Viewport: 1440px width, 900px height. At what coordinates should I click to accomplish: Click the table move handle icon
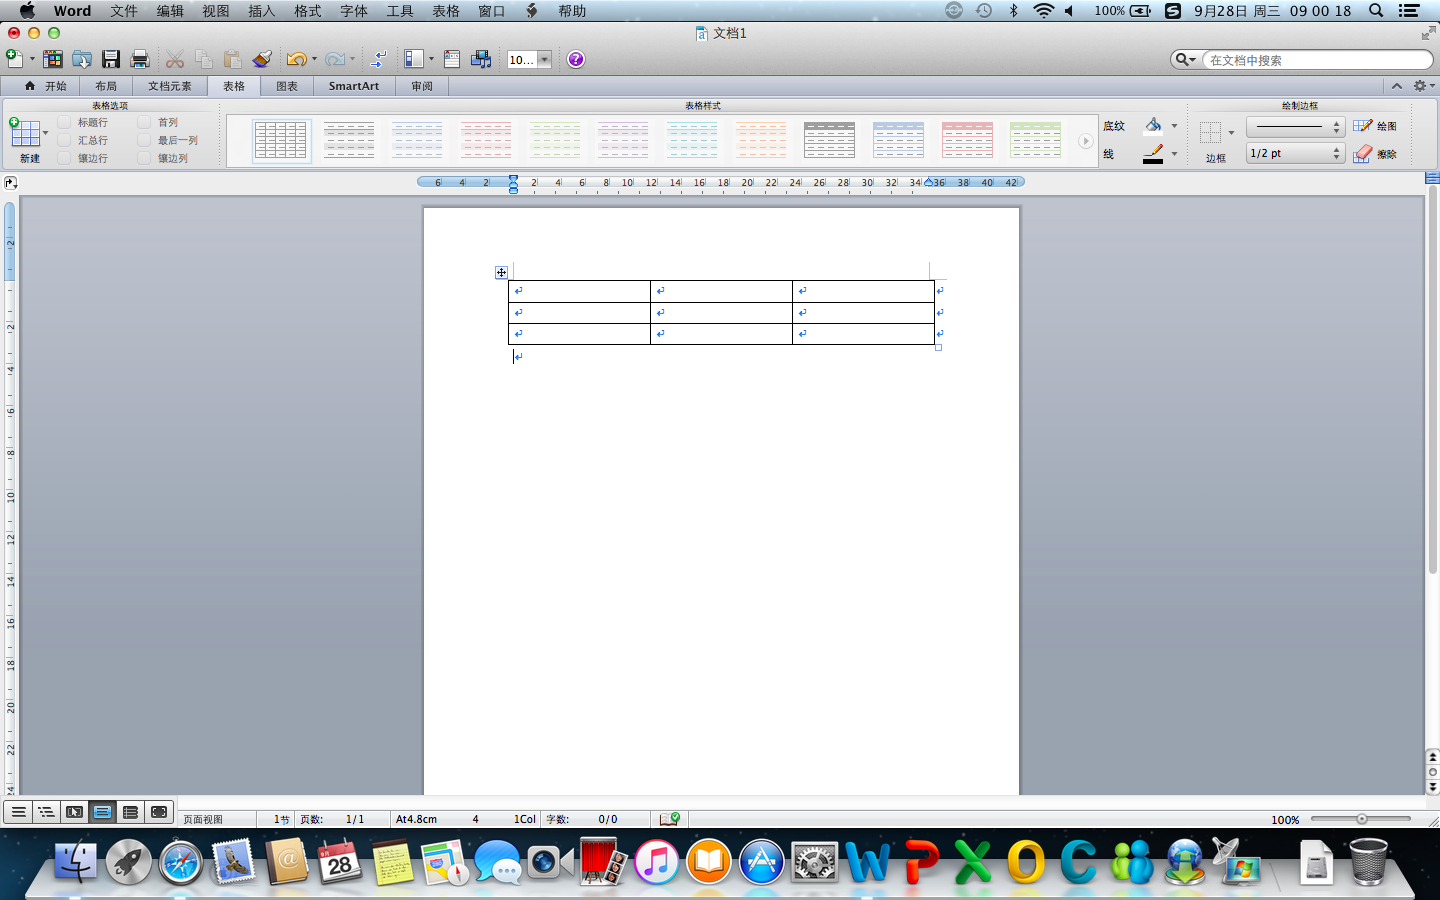(502, 272)
